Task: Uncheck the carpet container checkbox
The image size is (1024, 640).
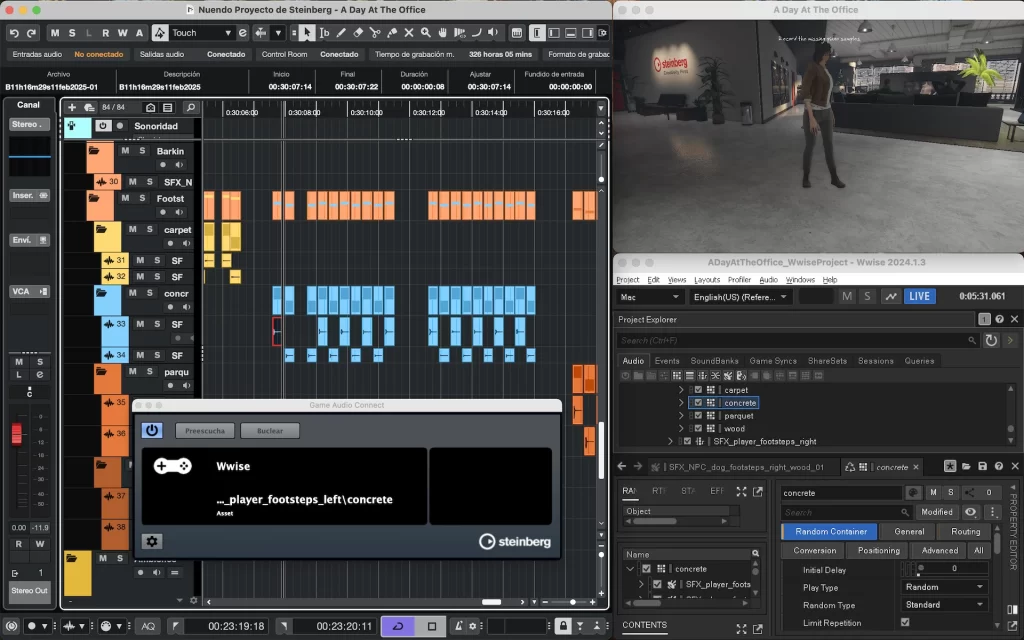Action: coord(698,390)
